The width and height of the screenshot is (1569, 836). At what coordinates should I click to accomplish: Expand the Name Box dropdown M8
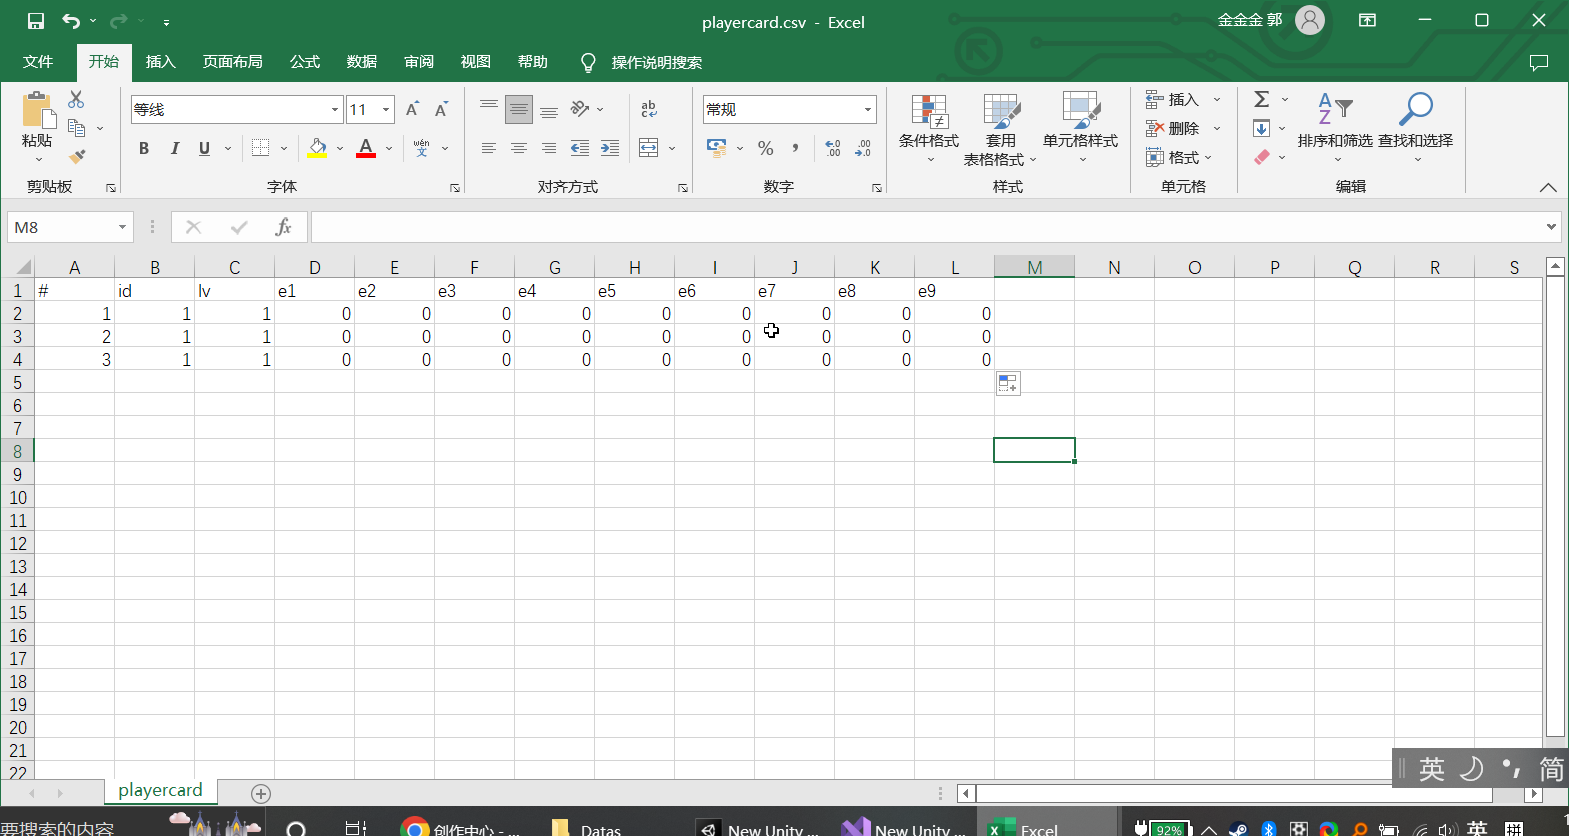click(122, 227)
